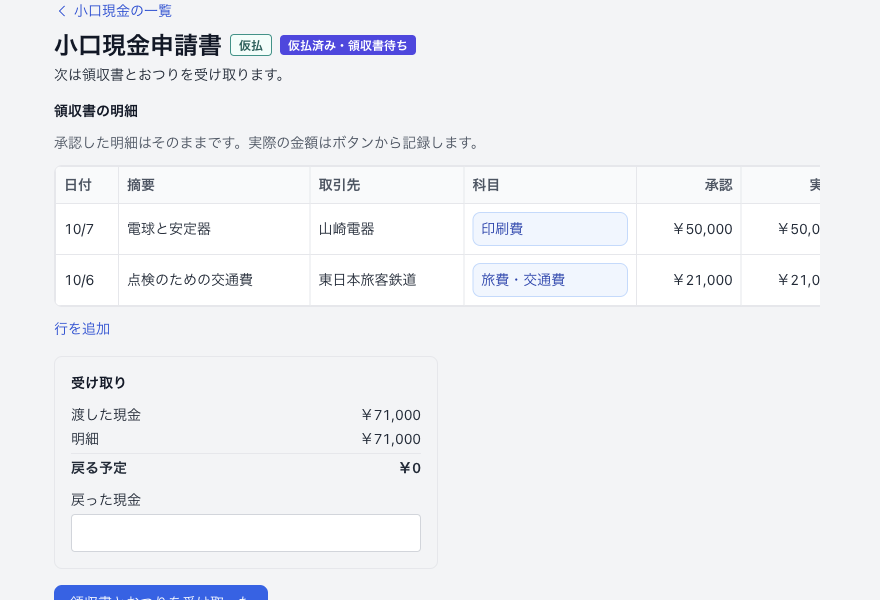
Task: Click the 戻る予定 ￥0 value
Action: click(410, 468)
